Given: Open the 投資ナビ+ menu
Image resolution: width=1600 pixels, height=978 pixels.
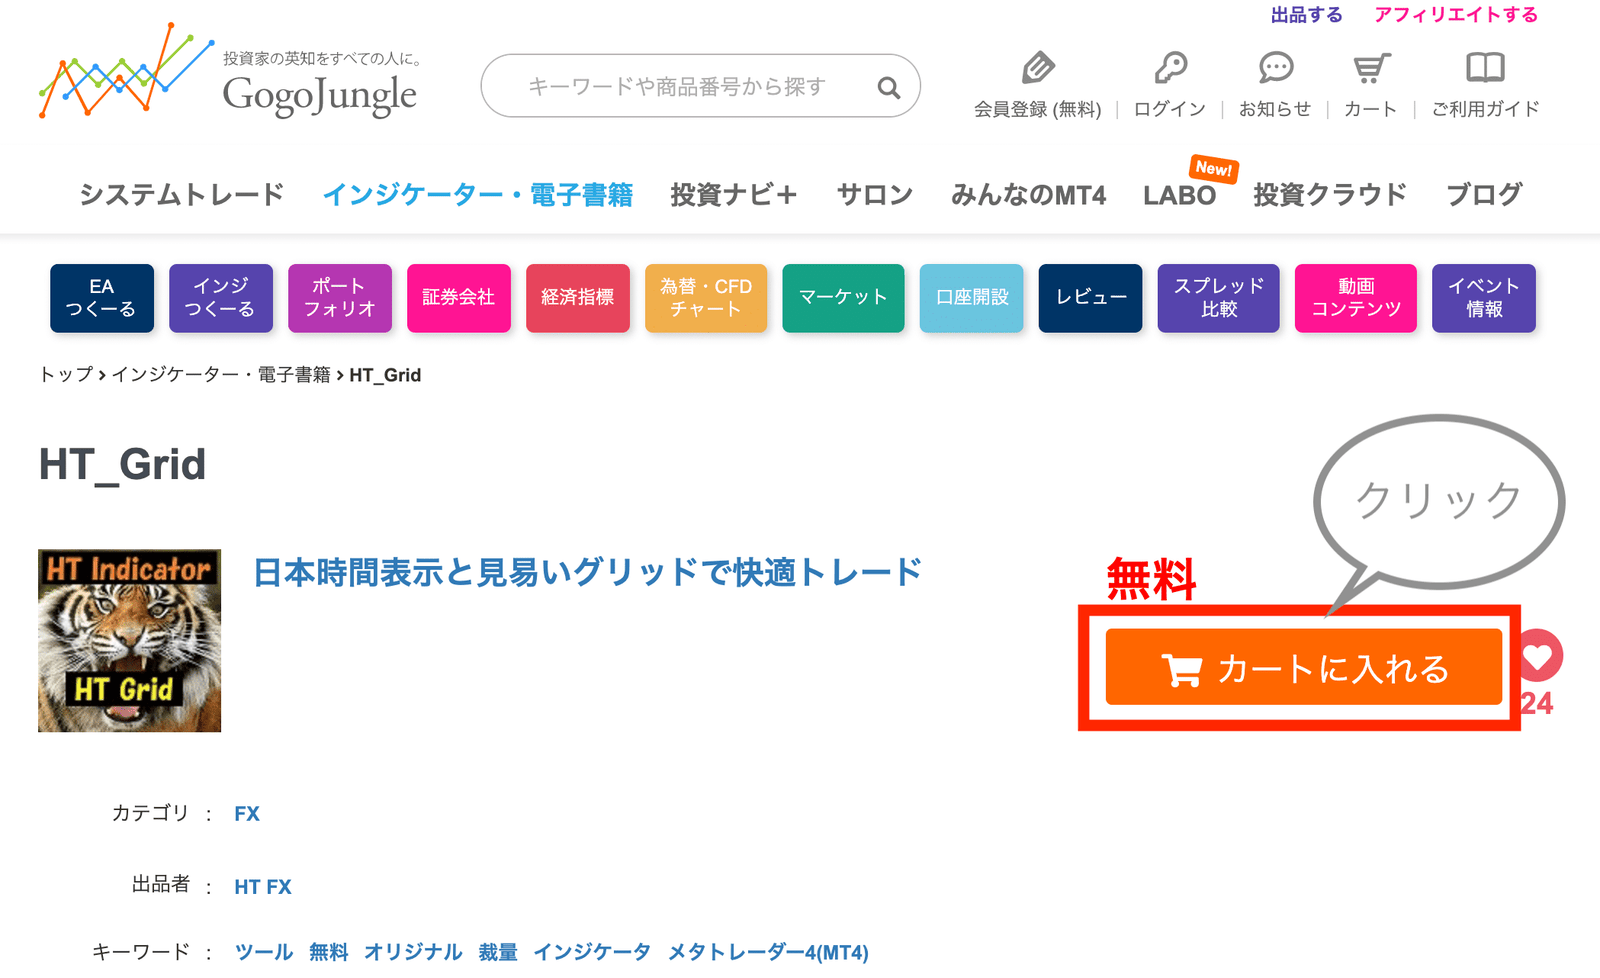Looking at the screenshot, I should (x=734, y=194).
